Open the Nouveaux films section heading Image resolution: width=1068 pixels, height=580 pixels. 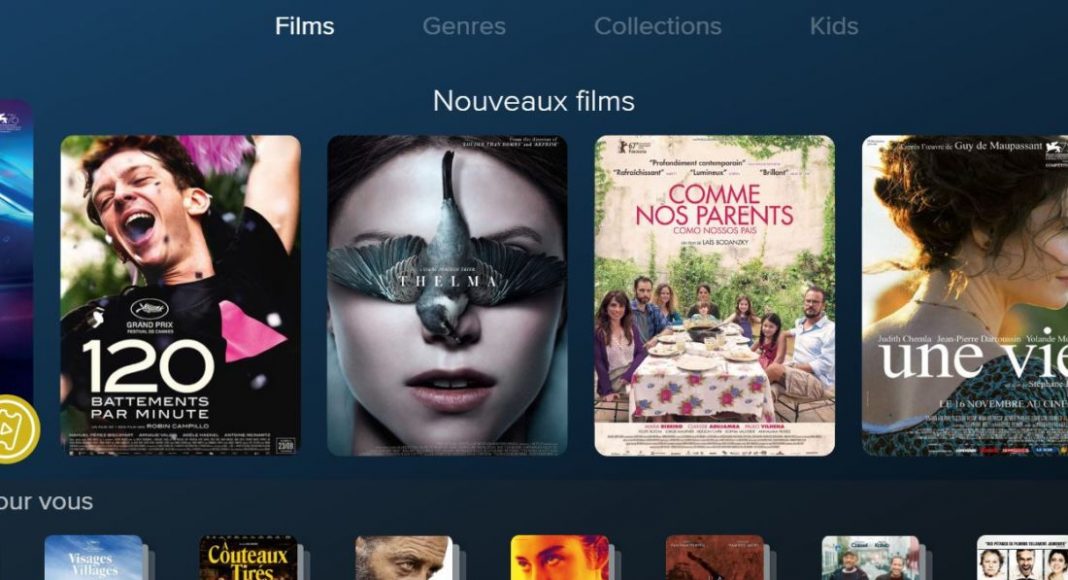click(534, 101)
